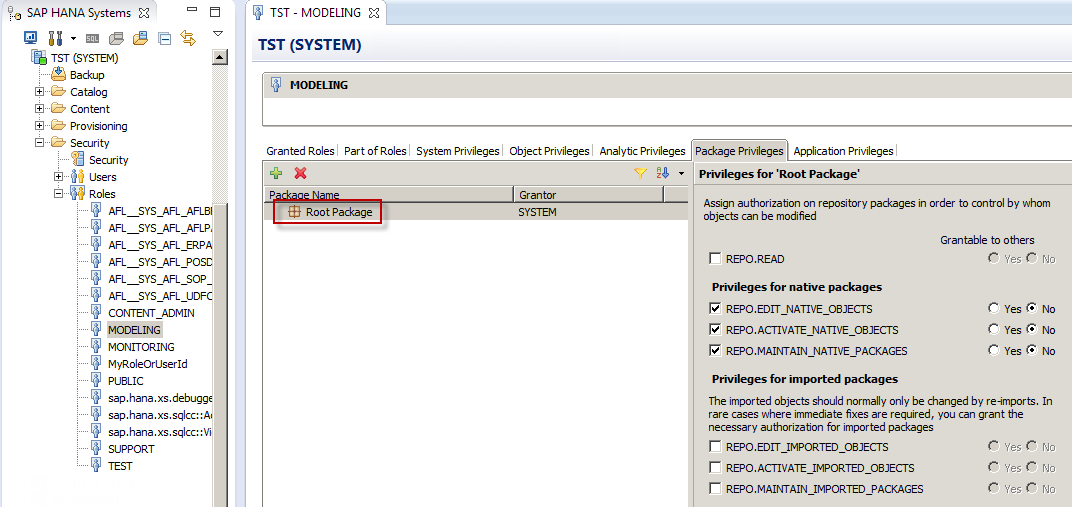Add a package with the green plus icon
This screenshot has width=1072, height=507.
pos(276,174)
